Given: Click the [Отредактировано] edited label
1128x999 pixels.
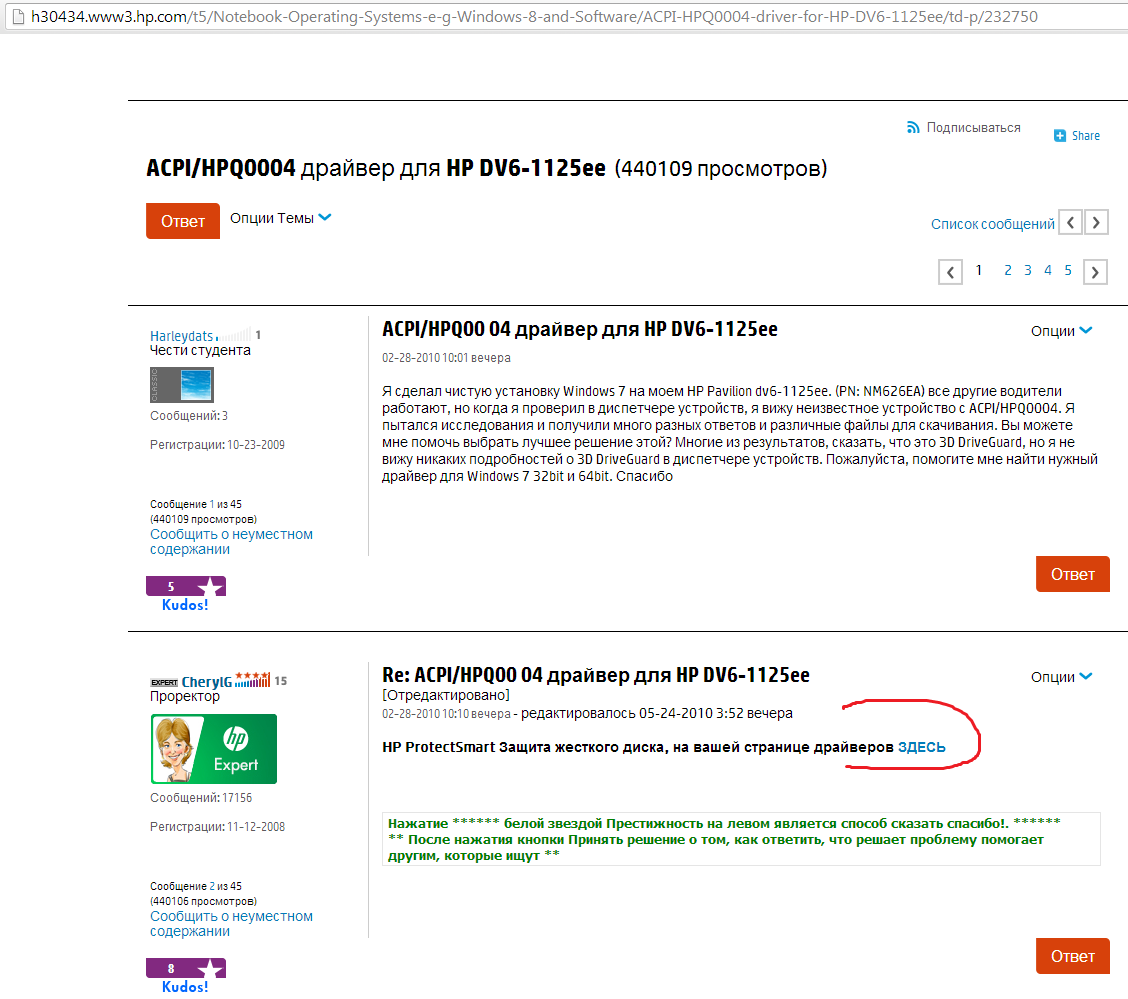Looking at the screenshot, I should click(x=446, y=695).
